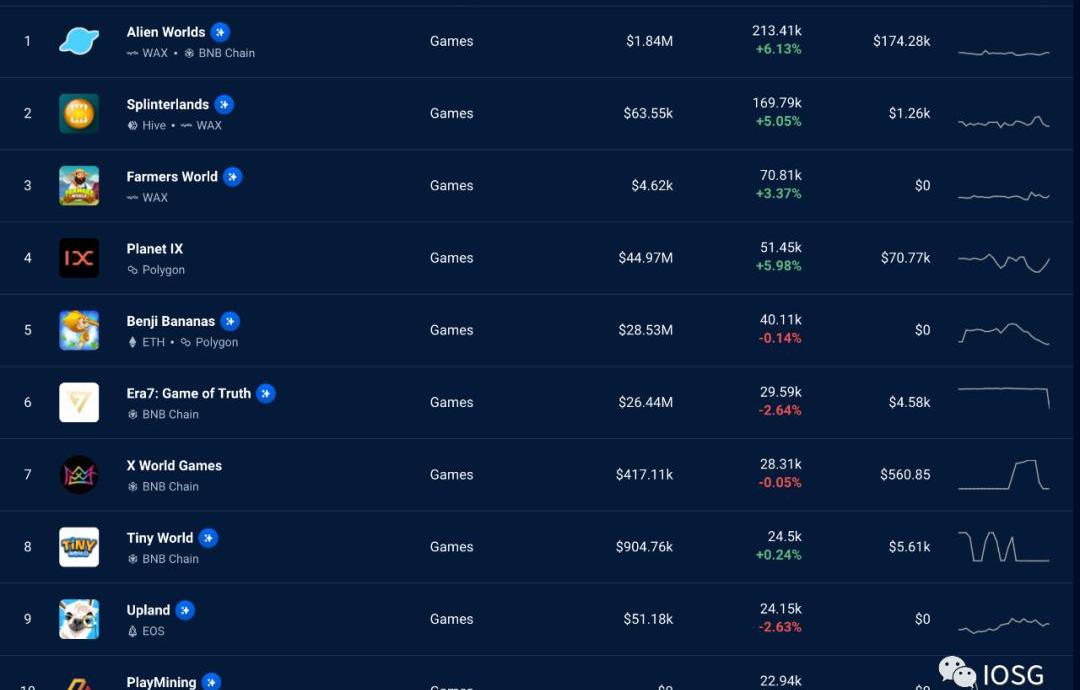Click blue badge next to Upland

[x=185, y=610]
